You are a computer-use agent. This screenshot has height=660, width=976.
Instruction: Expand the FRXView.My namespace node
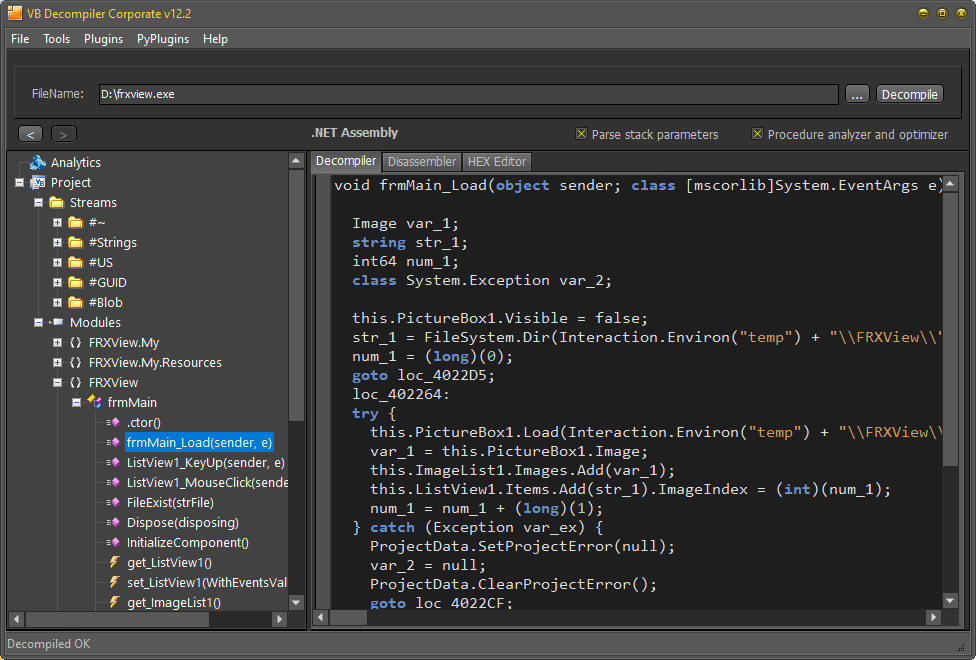[57, 342]
